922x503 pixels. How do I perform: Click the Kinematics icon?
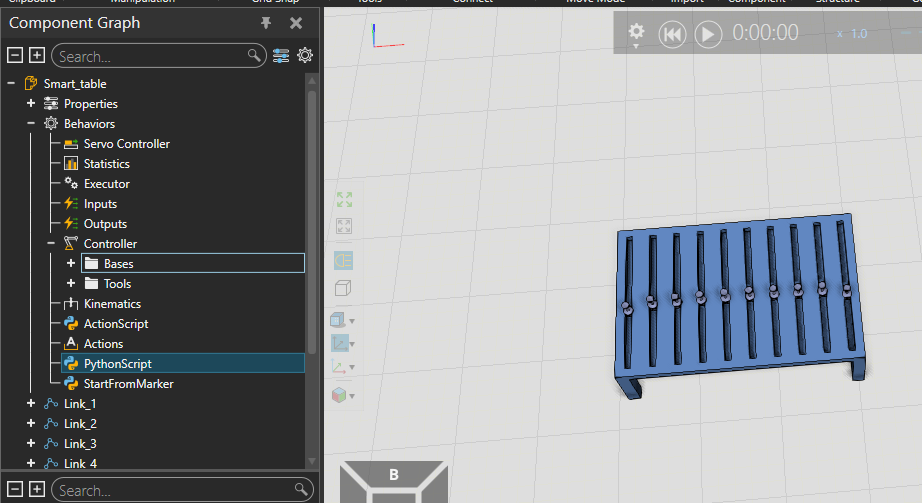pos(71,304)
